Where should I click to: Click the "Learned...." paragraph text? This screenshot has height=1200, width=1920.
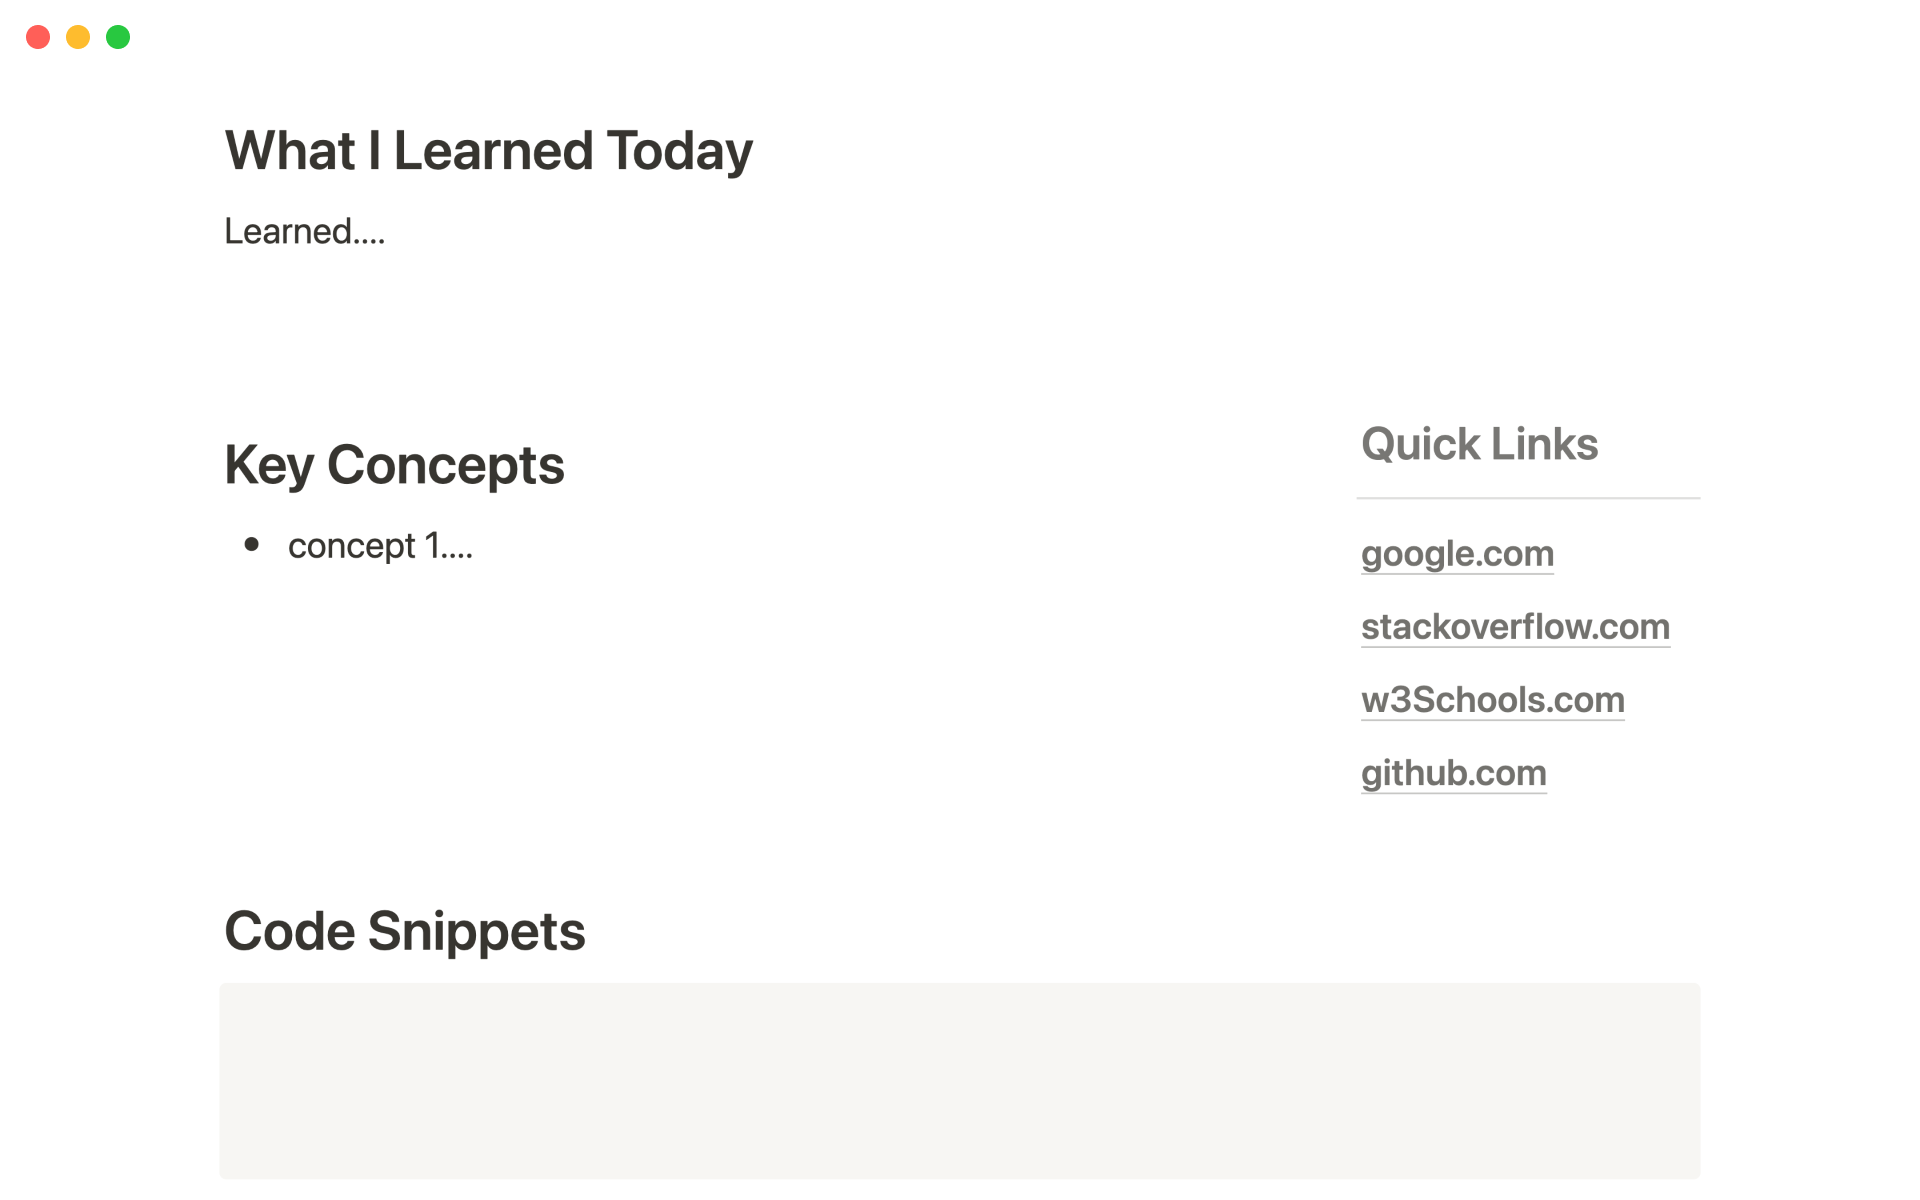point(304,232)
